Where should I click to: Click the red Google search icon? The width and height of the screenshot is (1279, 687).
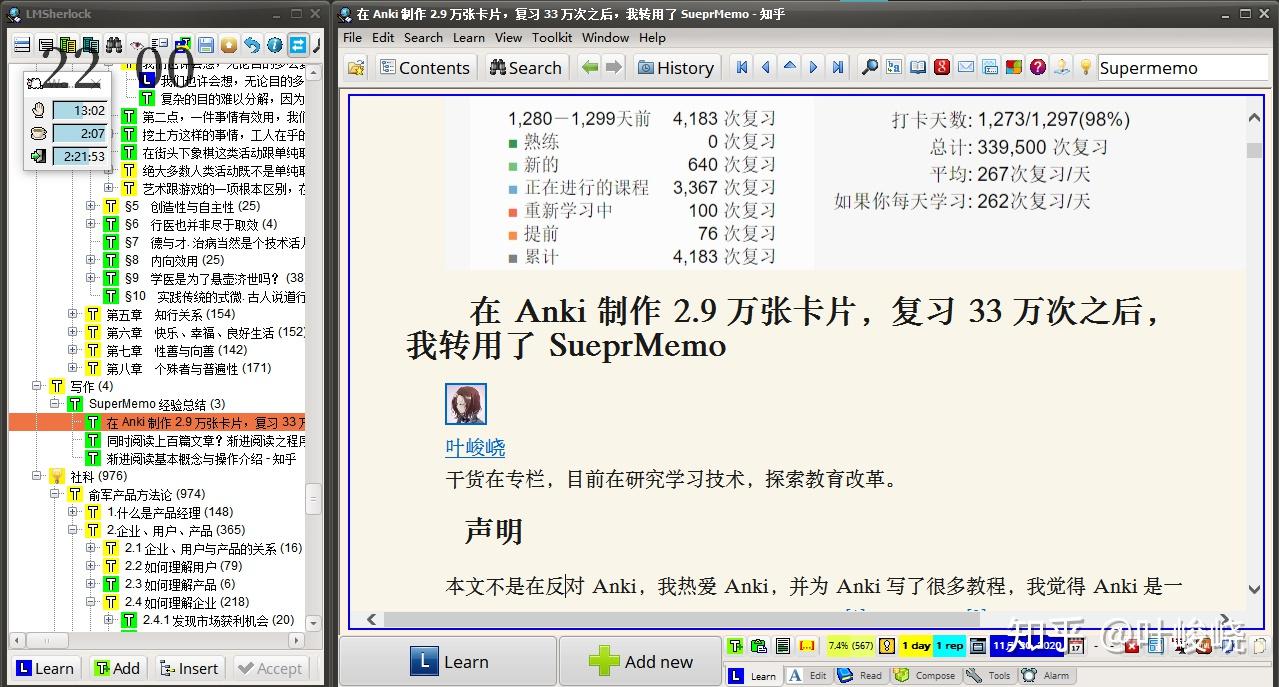point(942,67)
